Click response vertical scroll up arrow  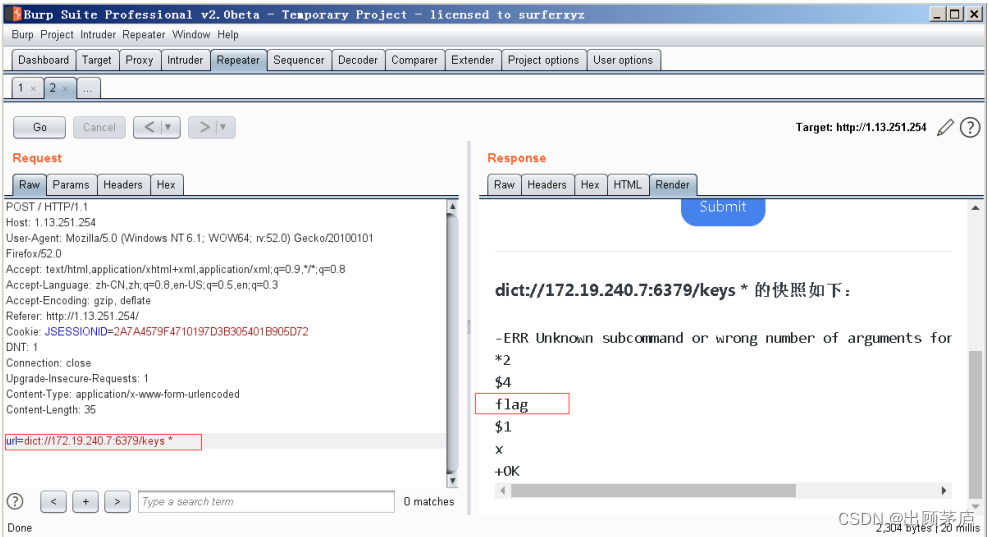(975, 208)
